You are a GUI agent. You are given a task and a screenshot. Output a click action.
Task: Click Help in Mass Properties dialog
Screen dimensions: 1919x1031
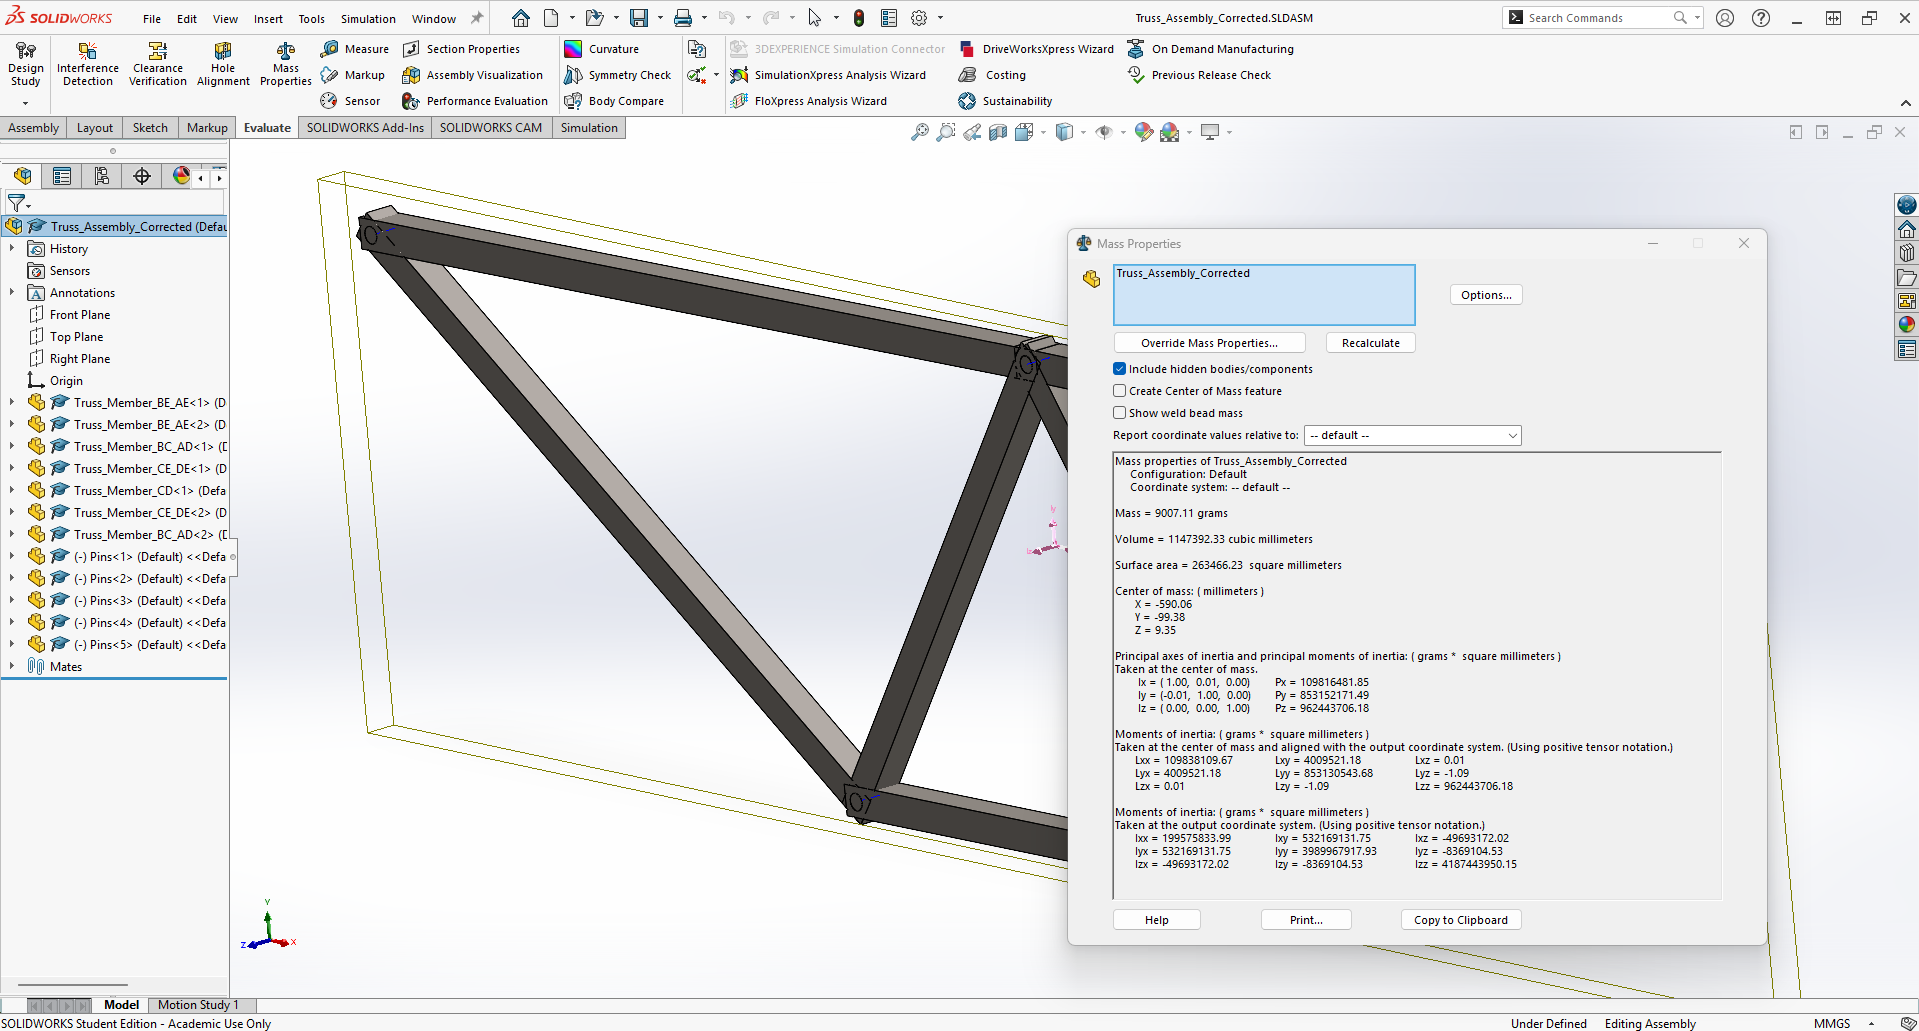point(1157,920)
